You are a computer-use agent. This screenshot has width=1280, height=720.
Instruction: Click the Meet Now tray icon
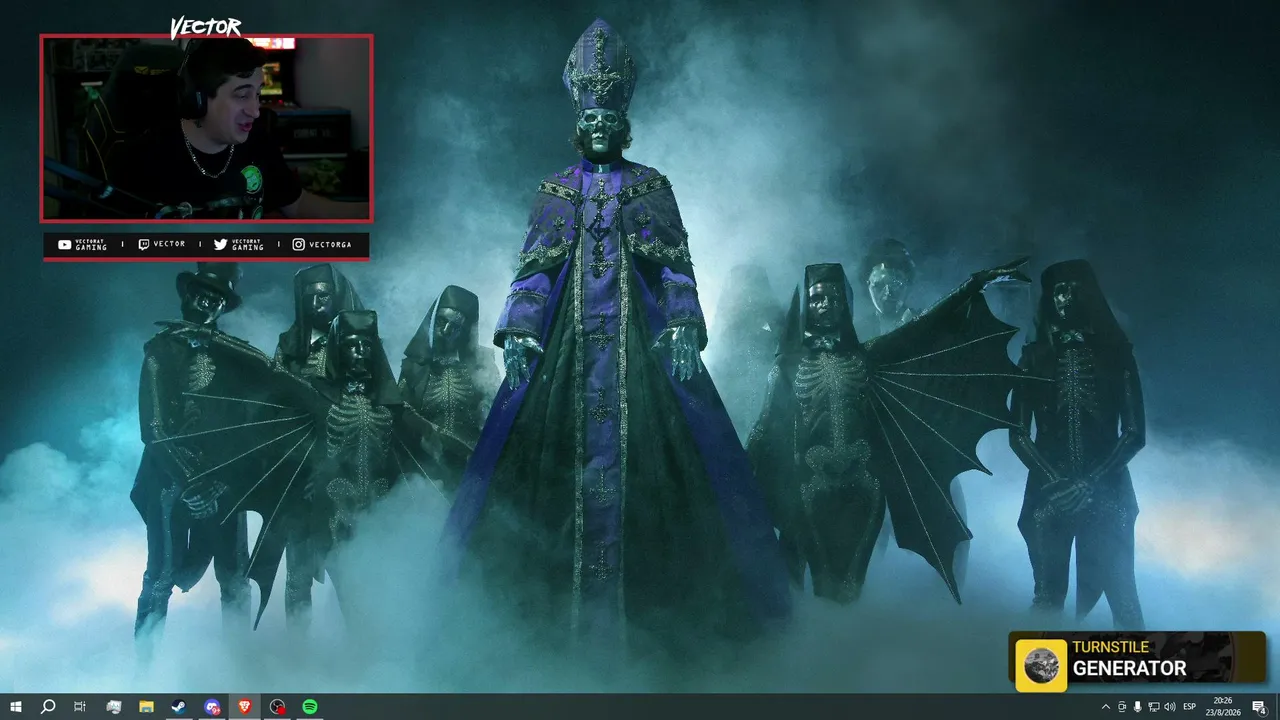(1121, 707)
